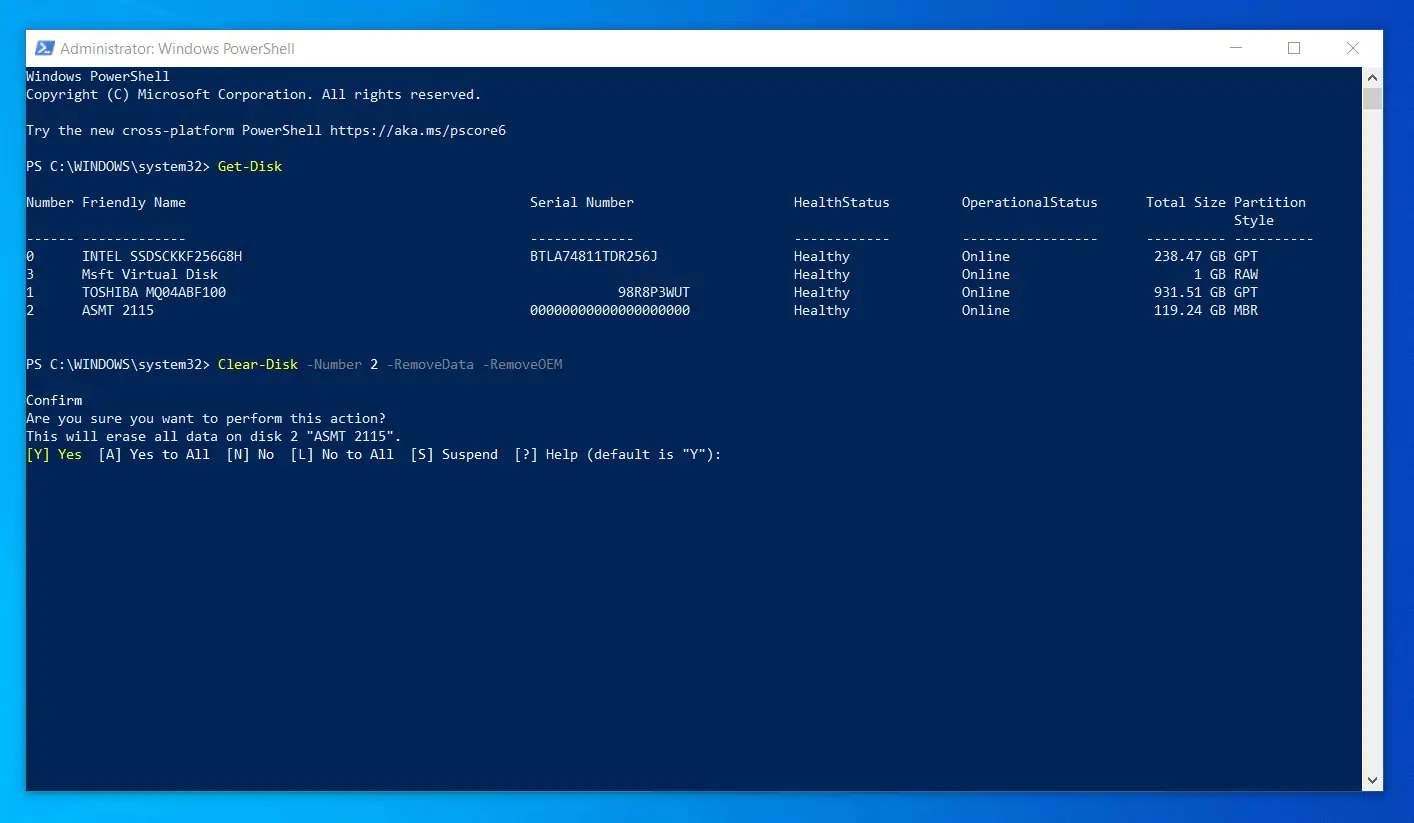Click the "Confirm" heading text

coord(54,400)
